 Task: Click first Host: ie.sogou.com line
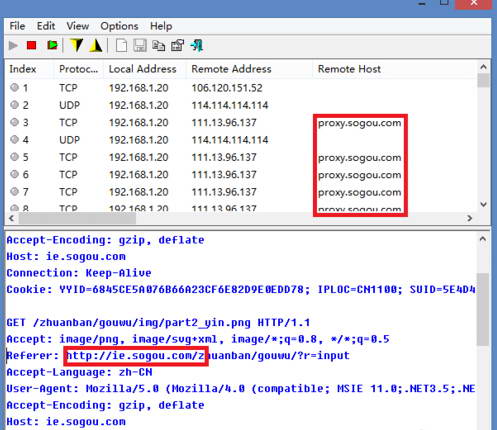click(x=66, y=257)
